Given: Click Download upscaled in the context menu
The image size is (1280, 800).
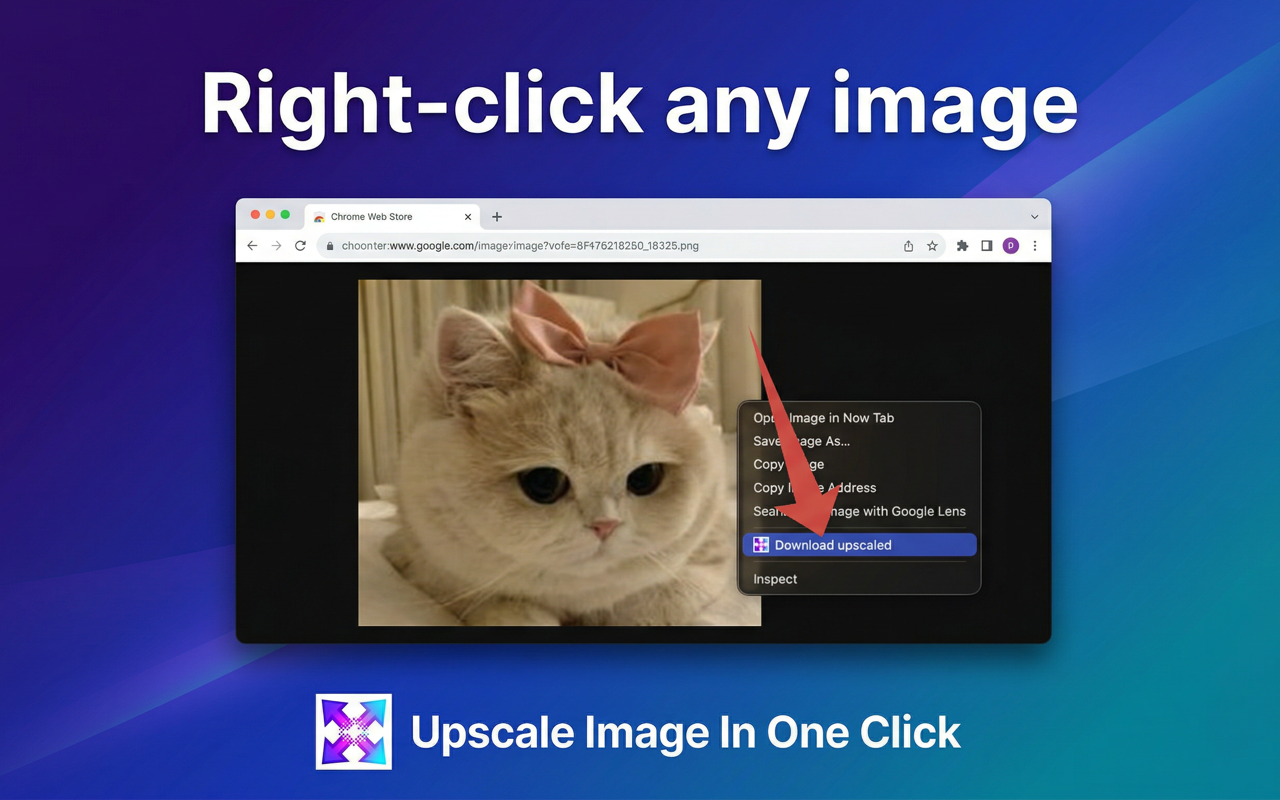Looking at the screenshot, I should coord(860,545).
